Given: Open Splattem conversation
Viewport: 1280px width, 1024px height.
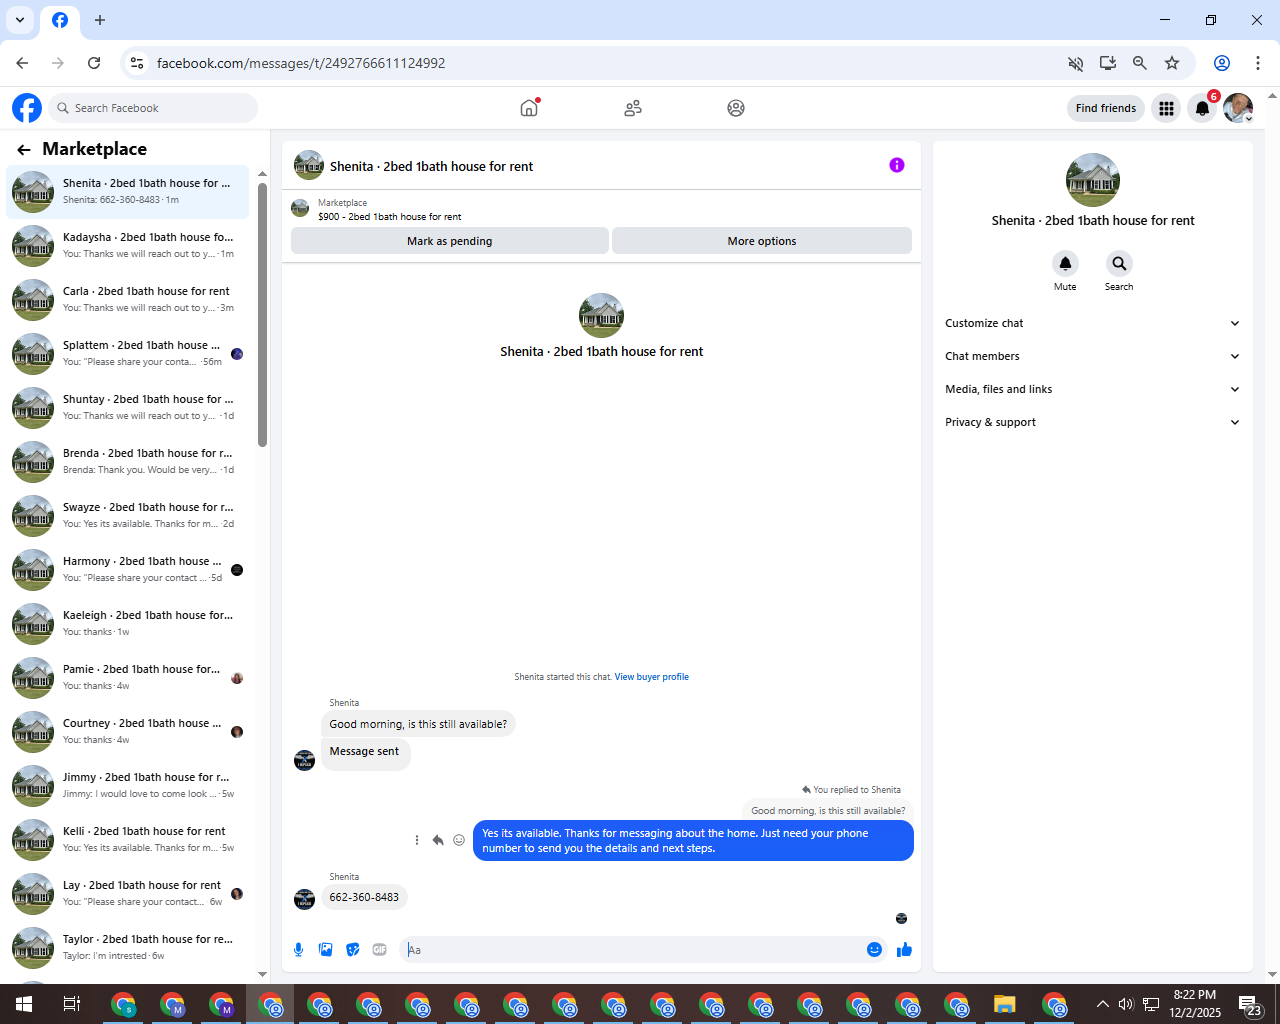Looking at the screenshot, I should point(128,354).
